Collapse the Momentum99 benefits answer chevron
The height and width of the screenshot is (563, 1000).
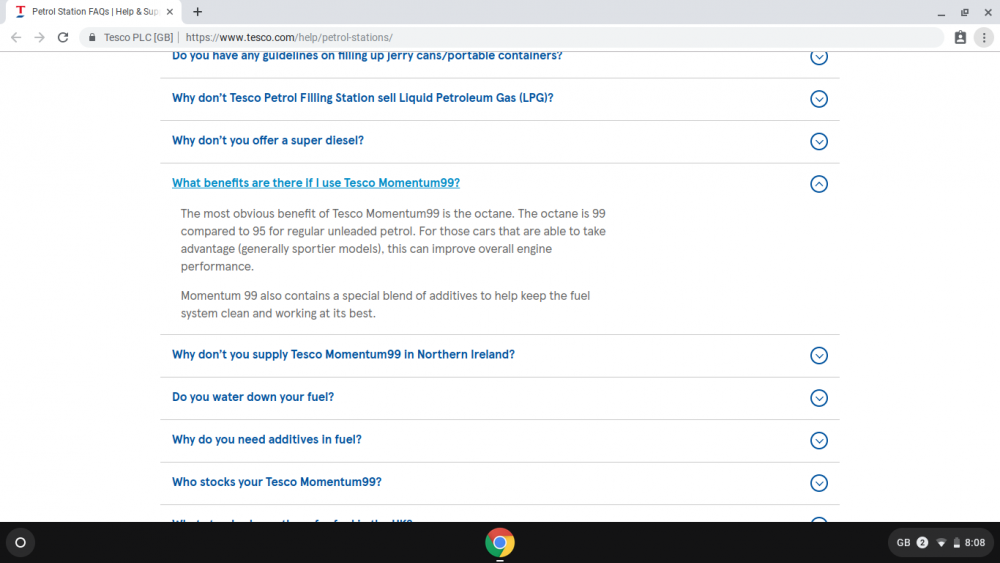pos(819,184)
